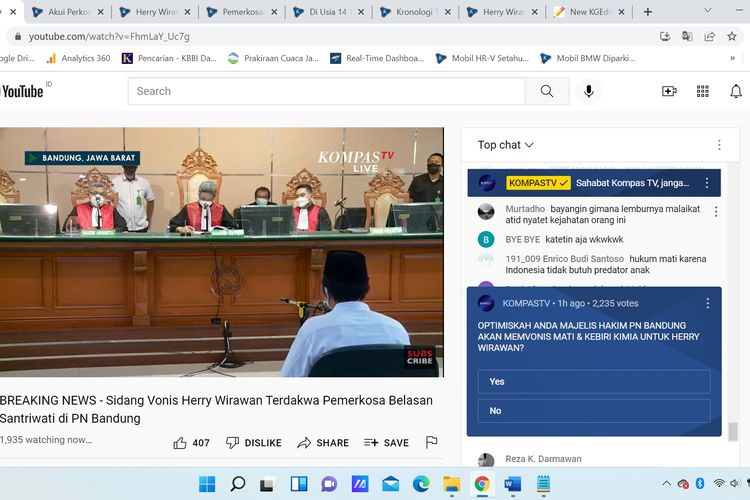Switch to the Kronologi tab
Image resolution: width=750 pixels, height=500 pixels.
415,12
